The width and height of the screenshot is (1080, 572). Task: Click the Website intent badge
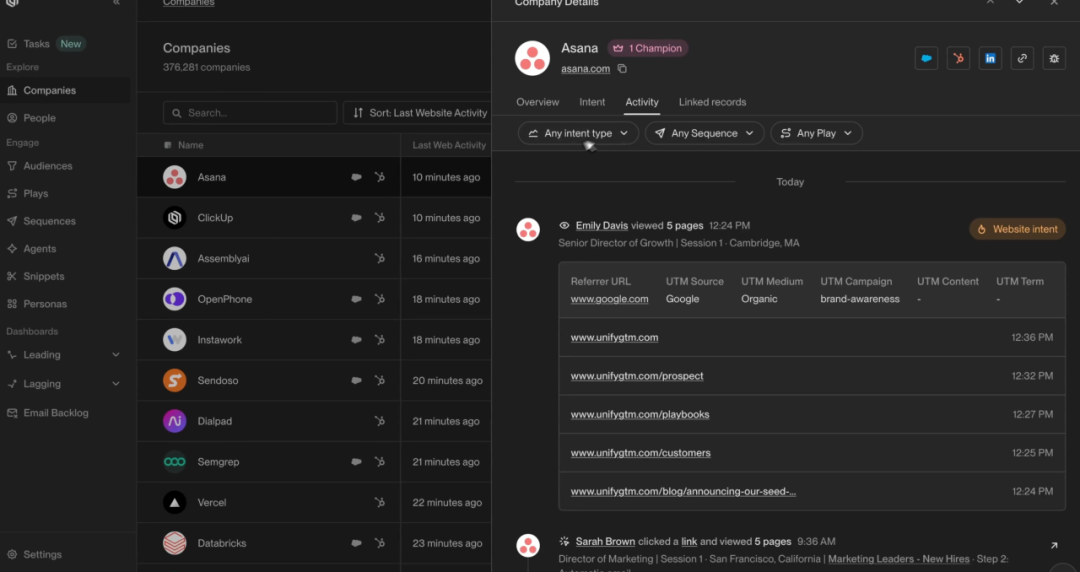tap(1017, 229)
